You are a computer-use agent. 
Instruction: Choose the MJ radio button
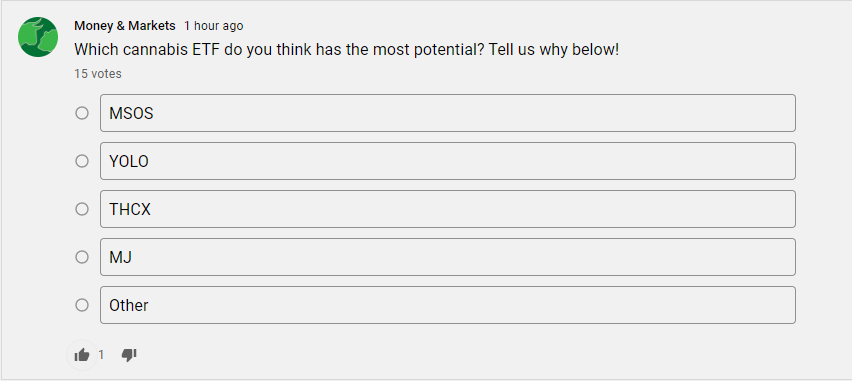pyautogui.click(x=82, y=257)
